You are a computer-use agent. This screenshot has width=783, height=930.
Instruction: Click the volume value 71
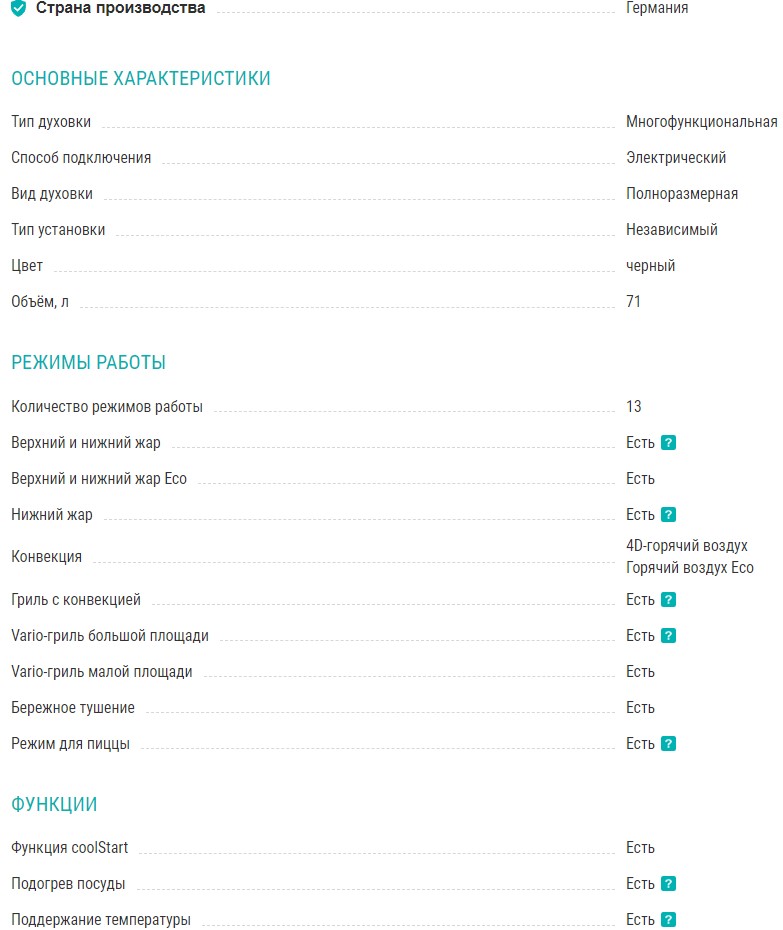pyautogui.click(x=634, y=302)
